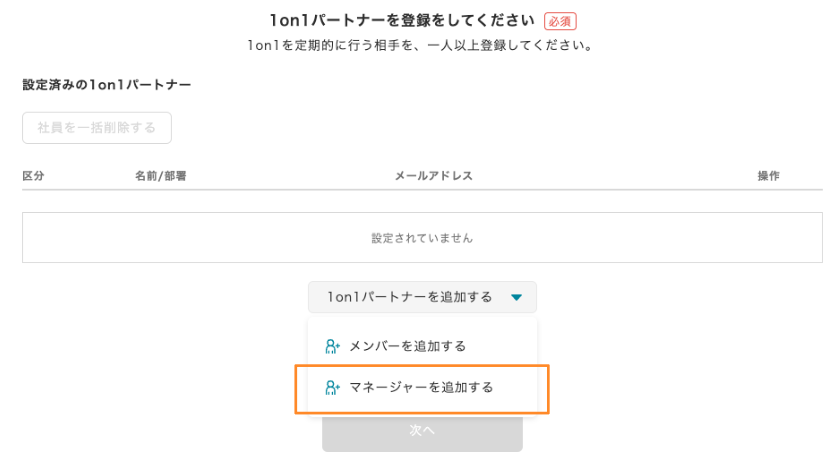
Task: Click the divider line beneath the column headers
Action: [x=422, y=190]
